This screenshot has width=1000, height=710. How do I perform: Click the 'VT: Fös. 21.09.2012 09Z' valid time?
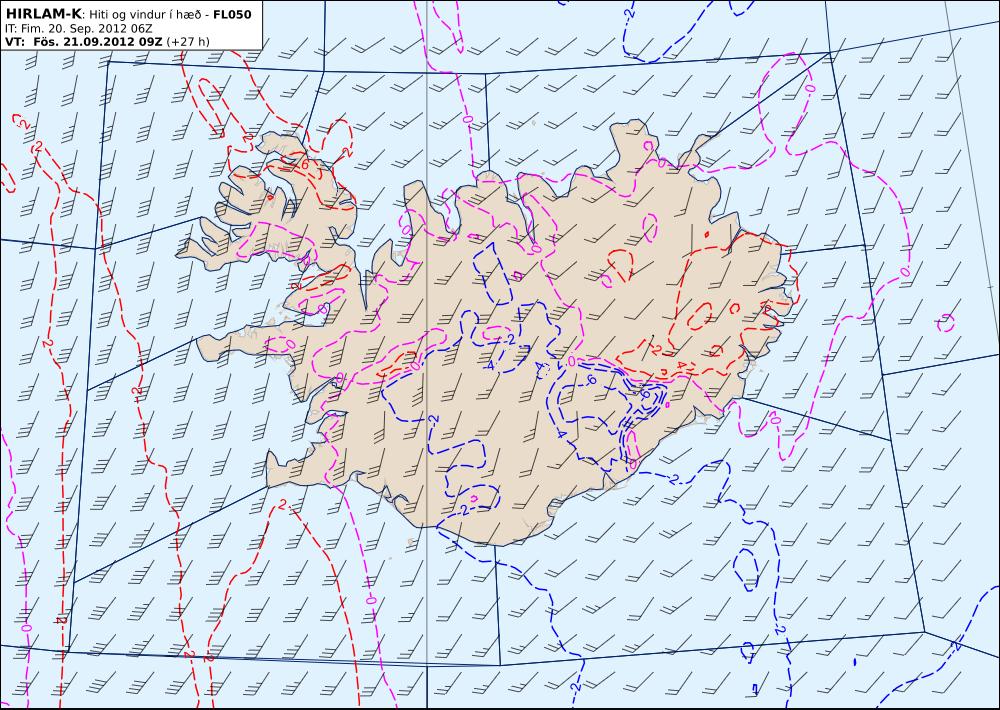[84, 42]
